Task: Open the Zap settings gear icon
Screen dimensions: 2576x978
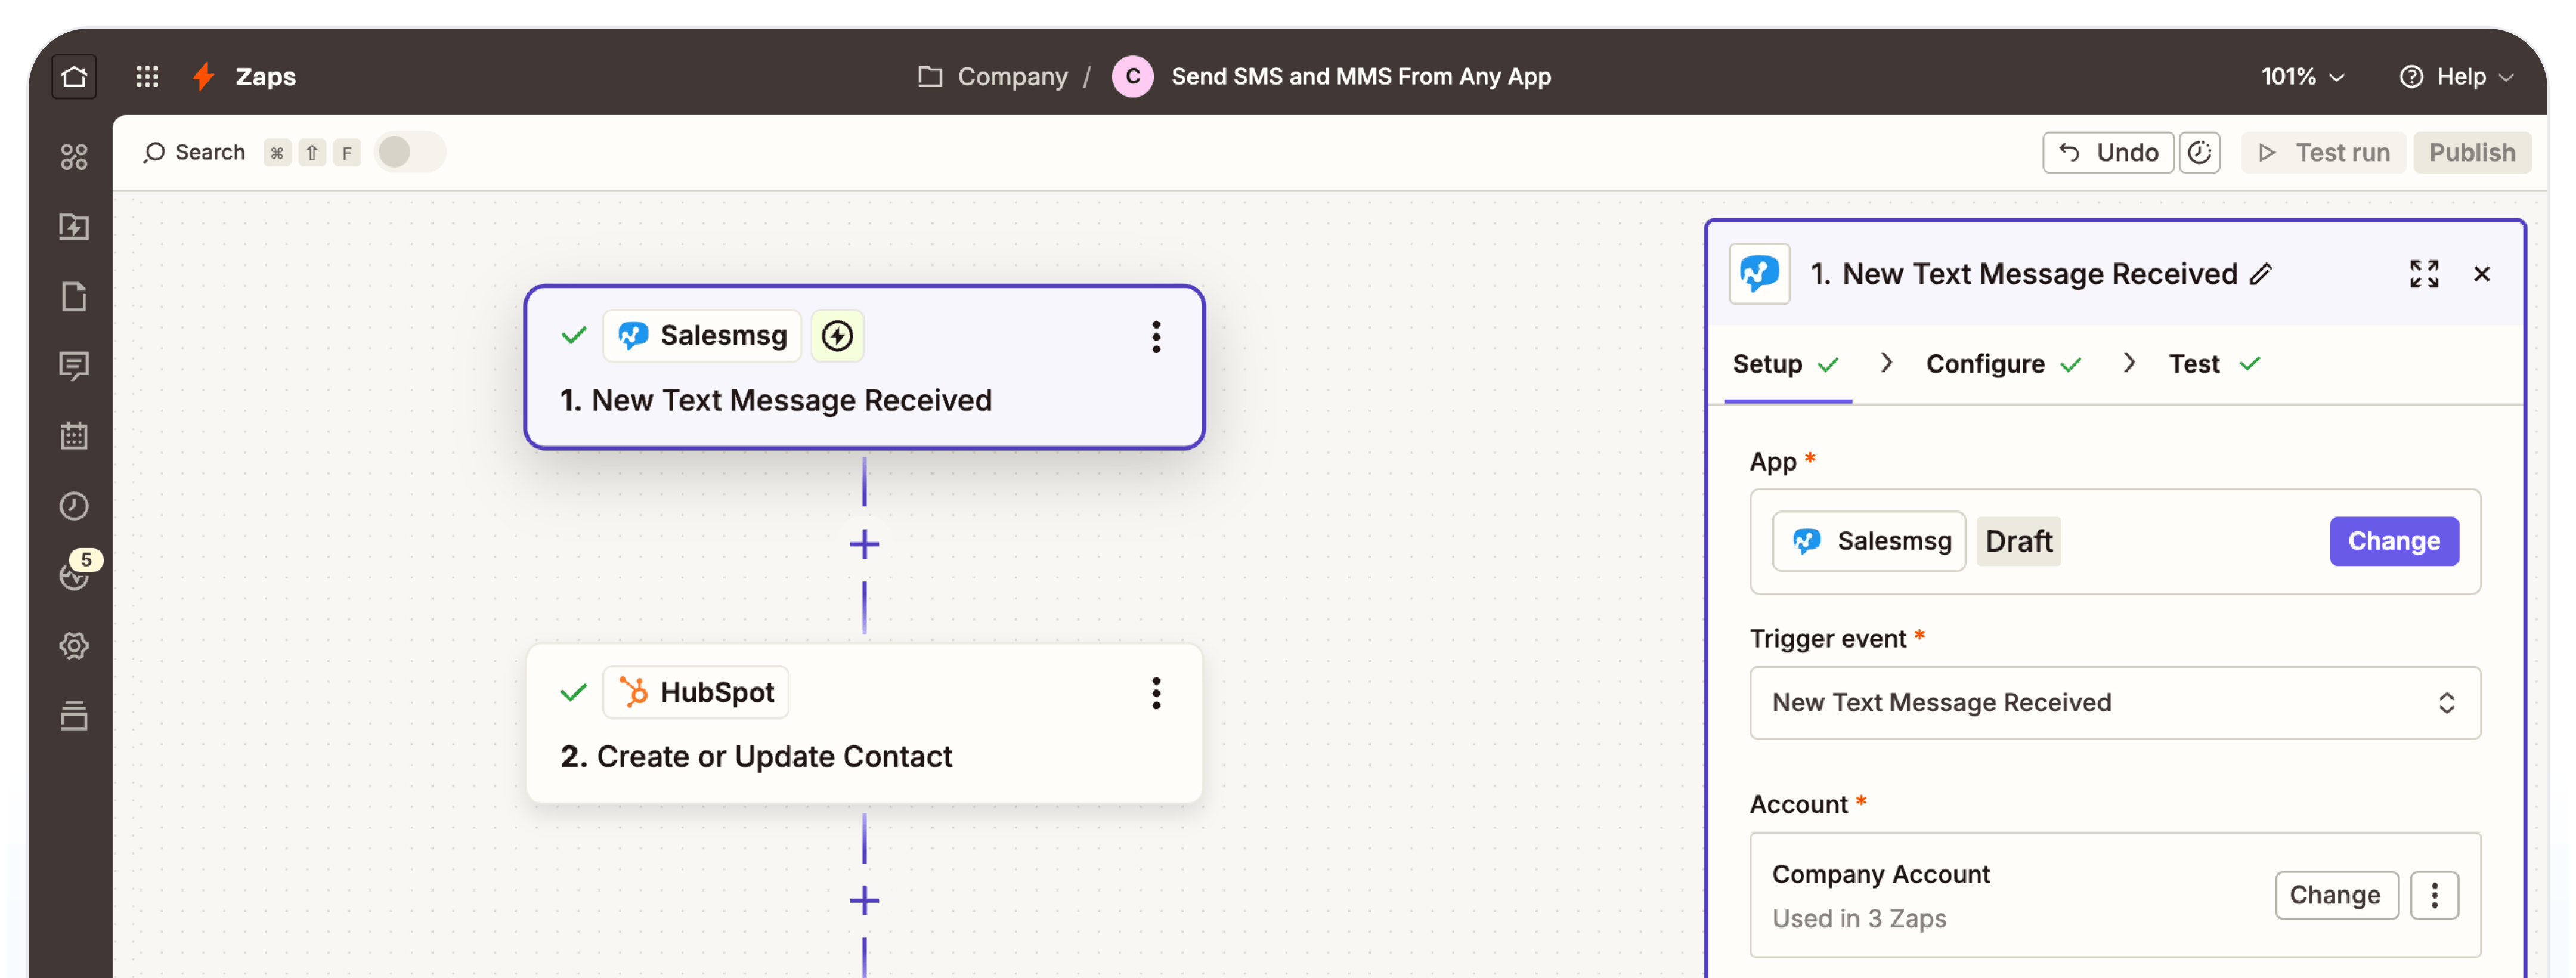Action: (74, 646)
